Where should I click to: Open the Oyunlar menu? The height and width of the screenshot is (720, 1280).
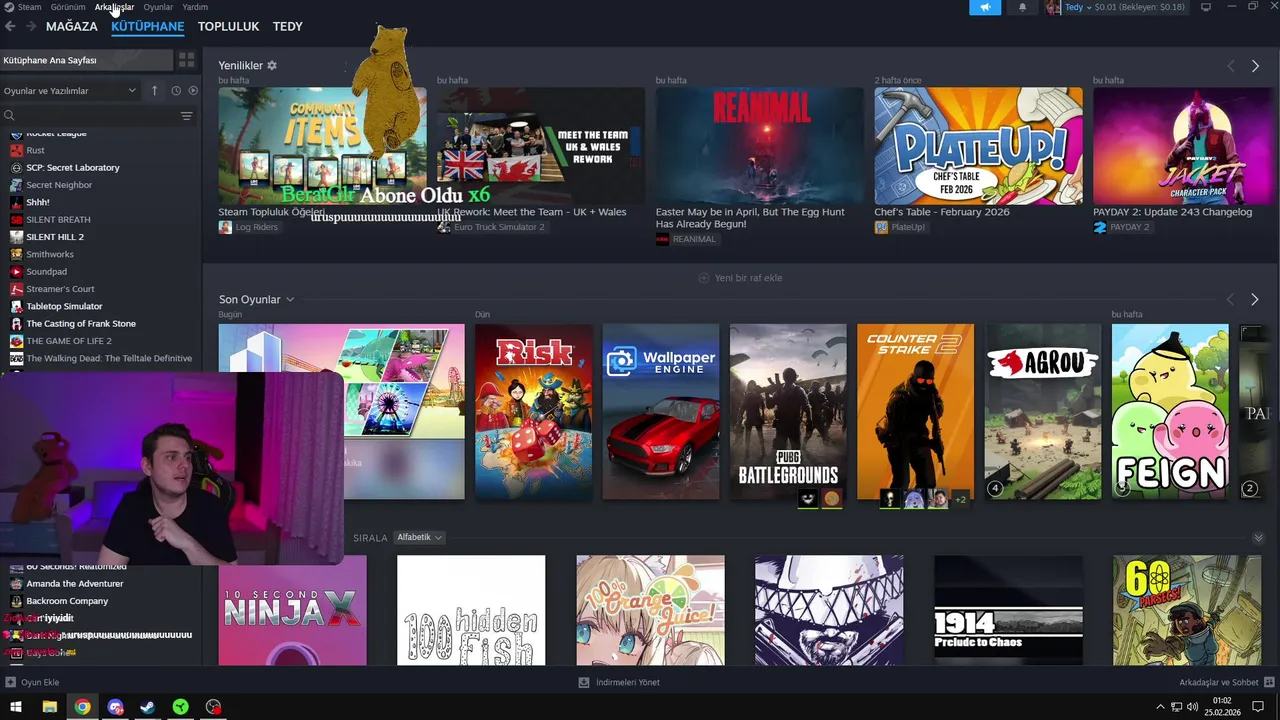pyautogui.click(x=158, y=7)
